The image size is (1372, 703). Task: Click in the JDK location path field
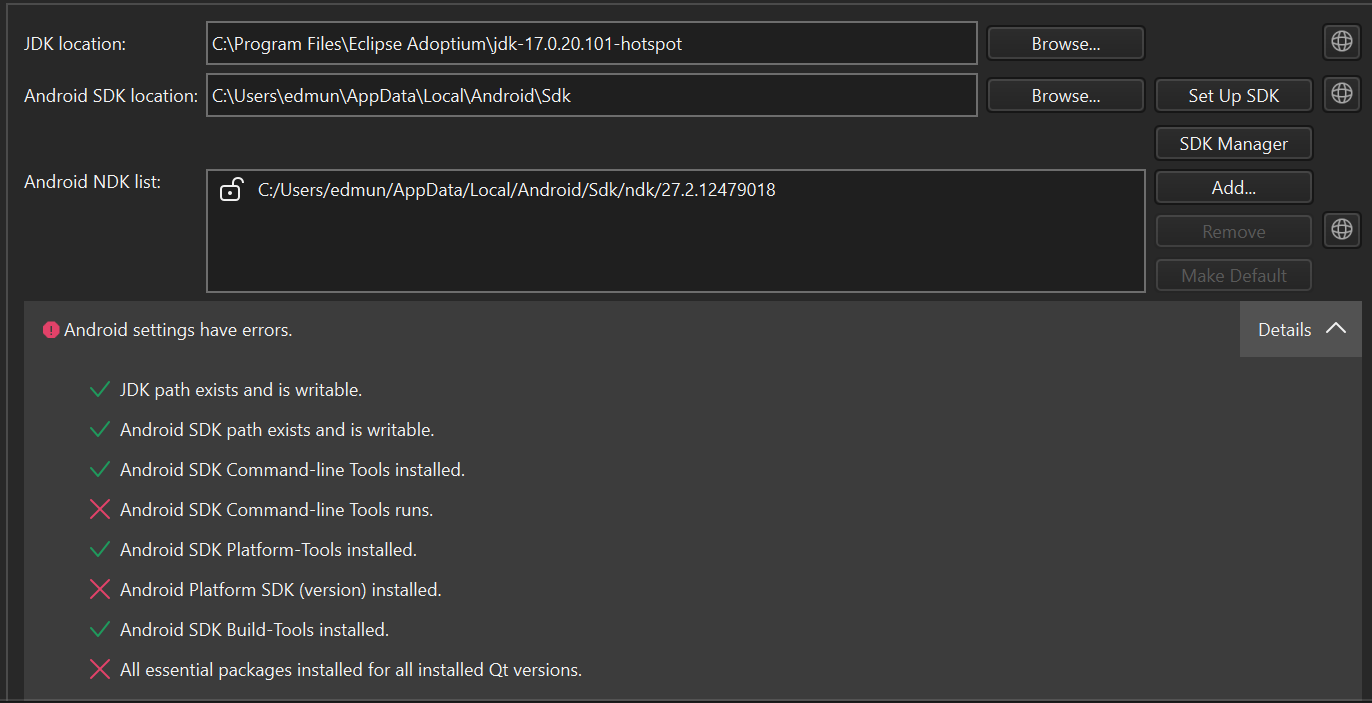[x=592, y=43]
